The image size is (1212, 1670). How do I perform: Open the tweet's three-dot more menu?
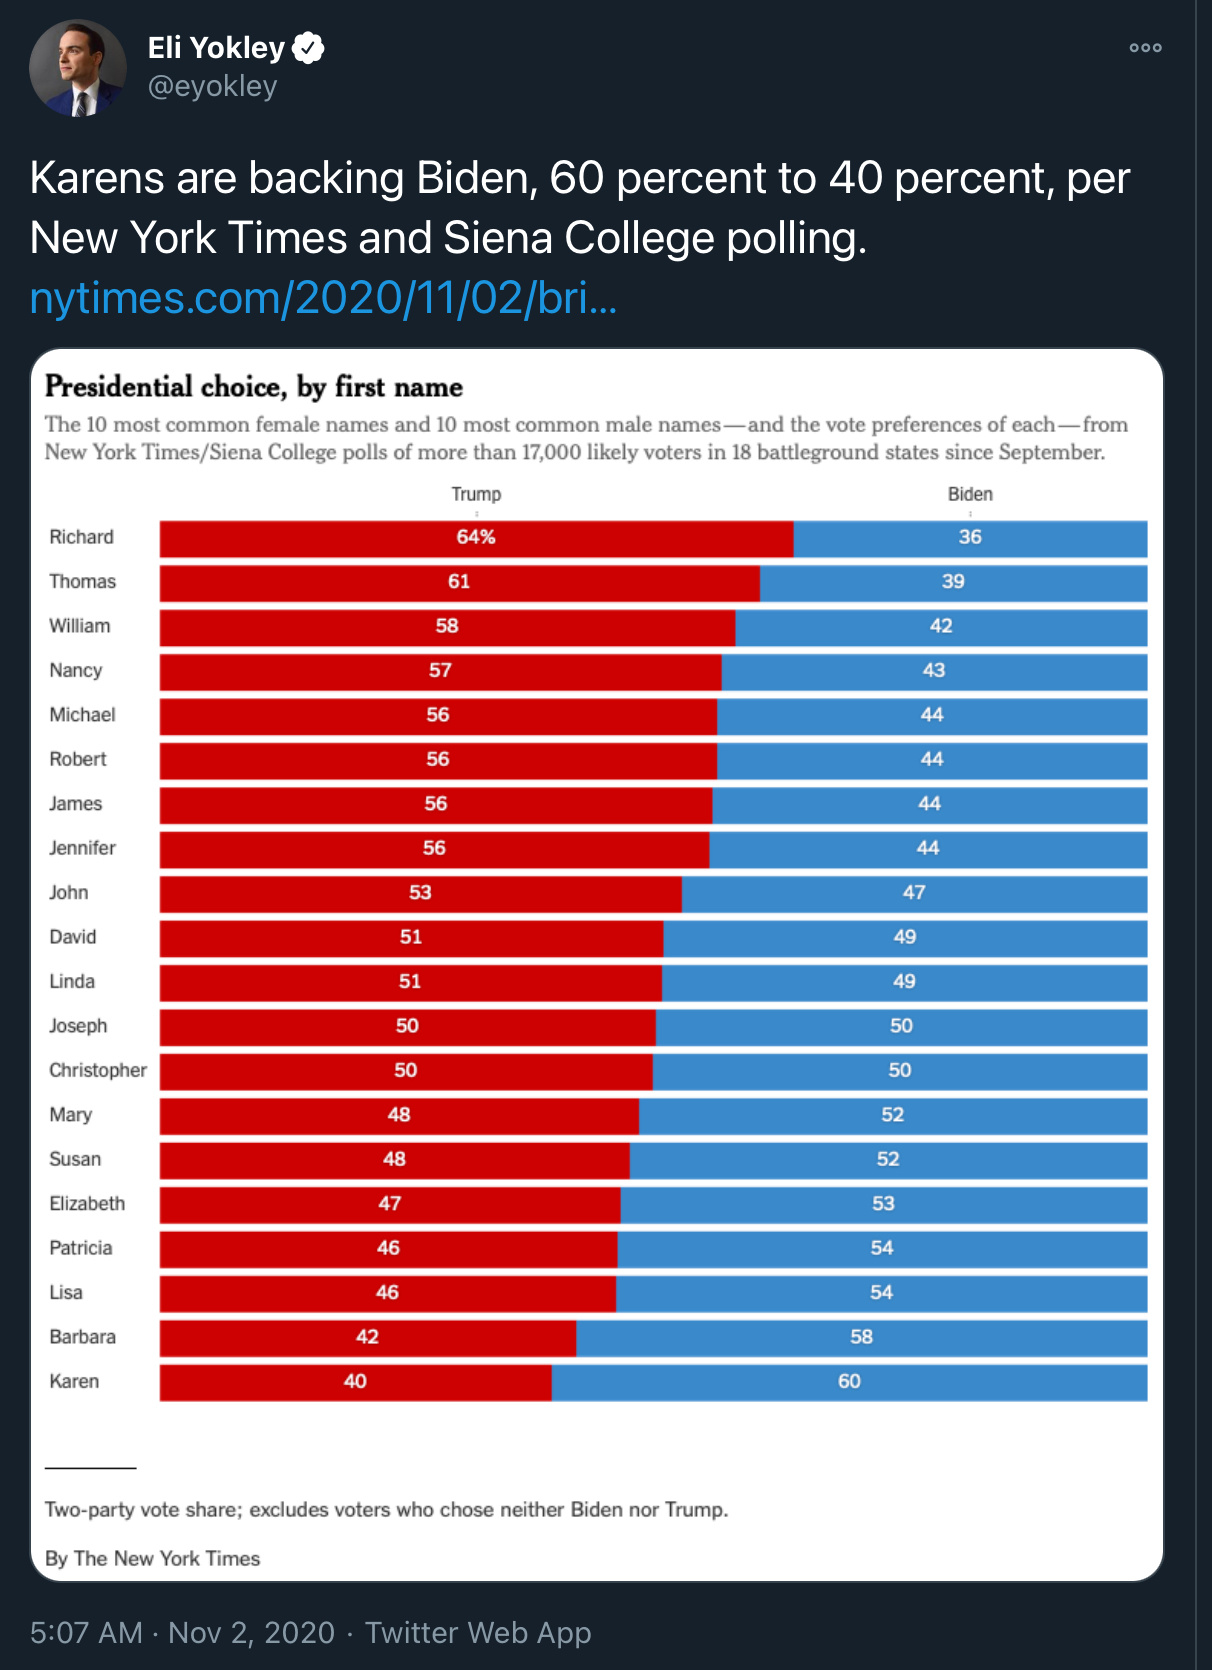(1145, 47)
